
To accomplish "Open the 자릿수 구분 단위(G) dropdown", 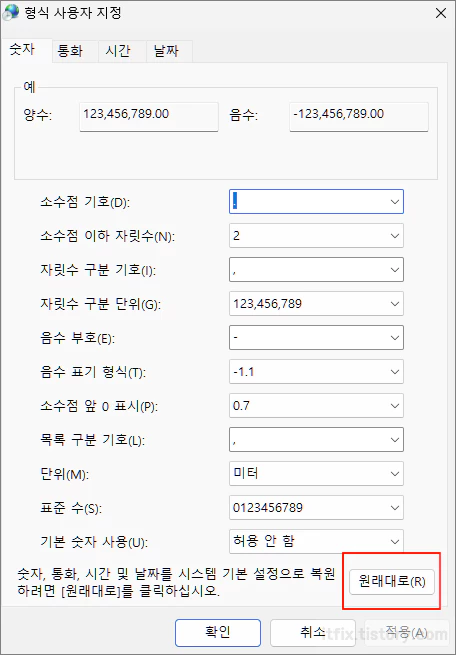I will tap(316, 304).
